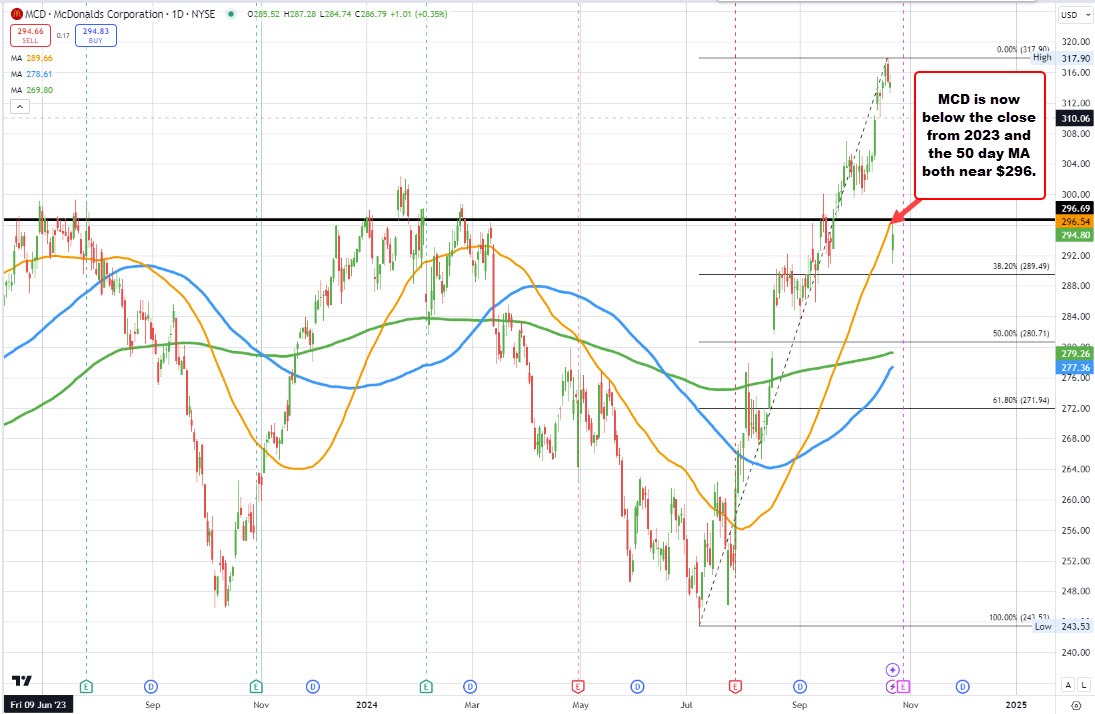
Task: Click the first green earnings marker
Action: pos(86,686)
